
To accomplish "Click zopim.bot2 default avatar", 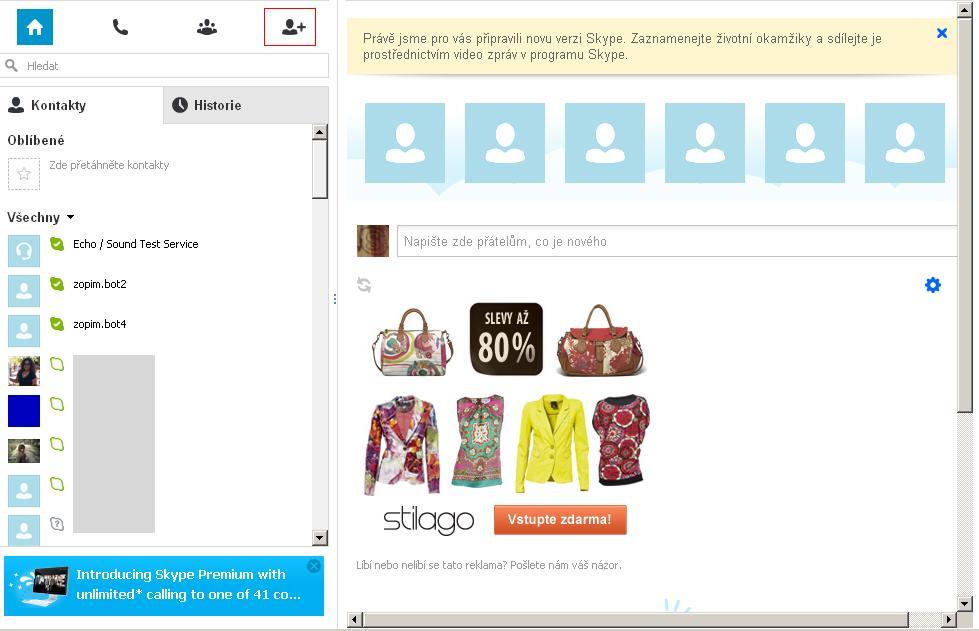I will tap(24, 291).
